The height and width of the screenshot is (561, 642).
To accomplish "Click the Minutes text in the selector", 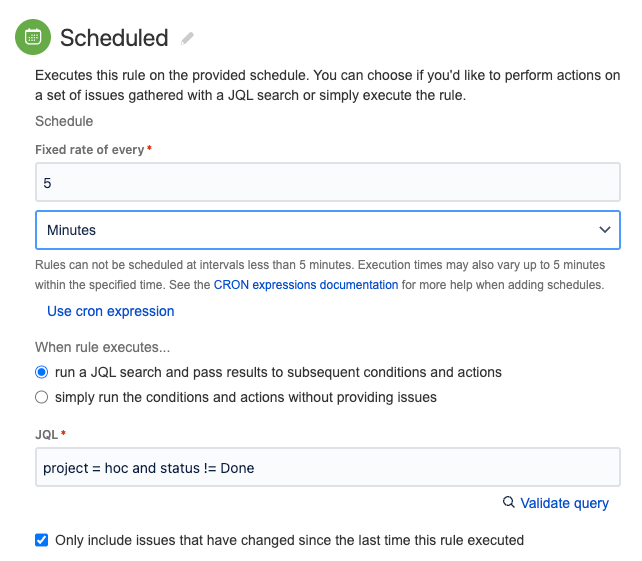I will click(x=71, y=230).
